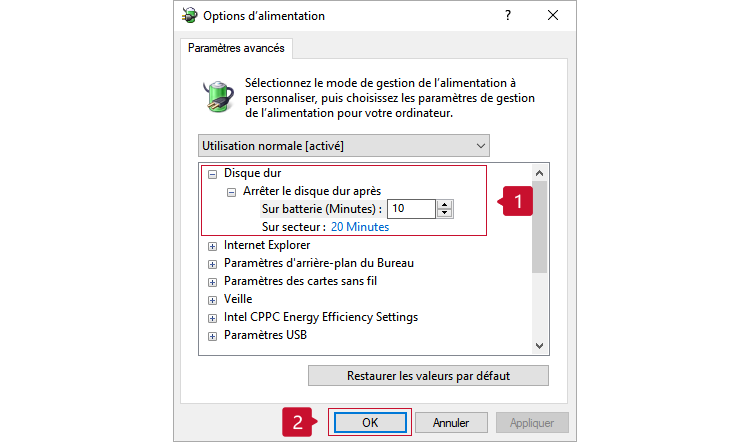Confirm settings with the OK button
This screenshot has width=750, height=442.
tap(369, 422)
